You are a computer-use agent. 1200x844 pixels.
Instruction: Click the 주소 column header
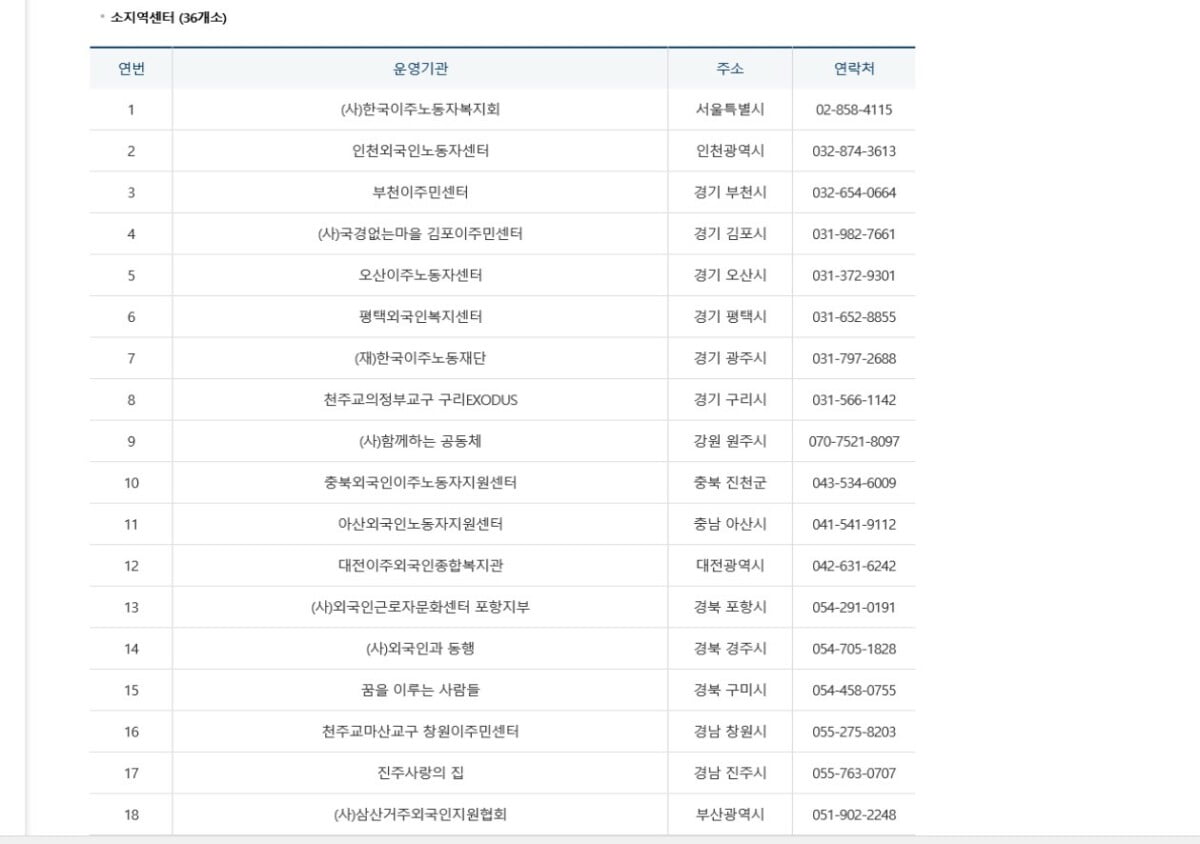point(730,69)
